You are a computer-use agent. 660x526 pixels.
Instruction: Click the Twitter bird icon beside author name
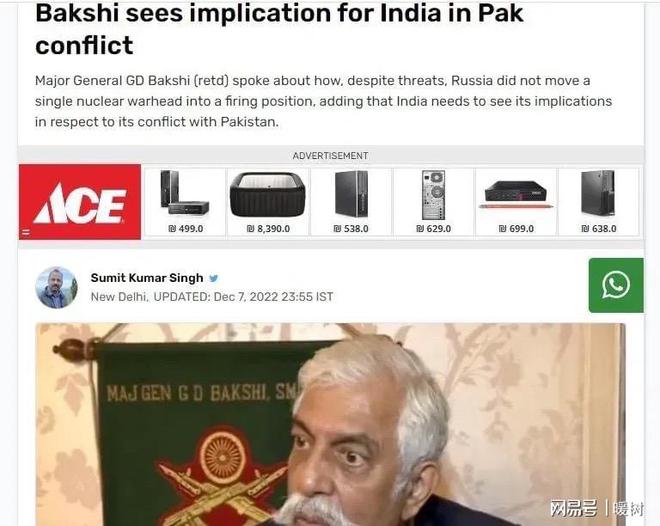[x=214, y=278]
